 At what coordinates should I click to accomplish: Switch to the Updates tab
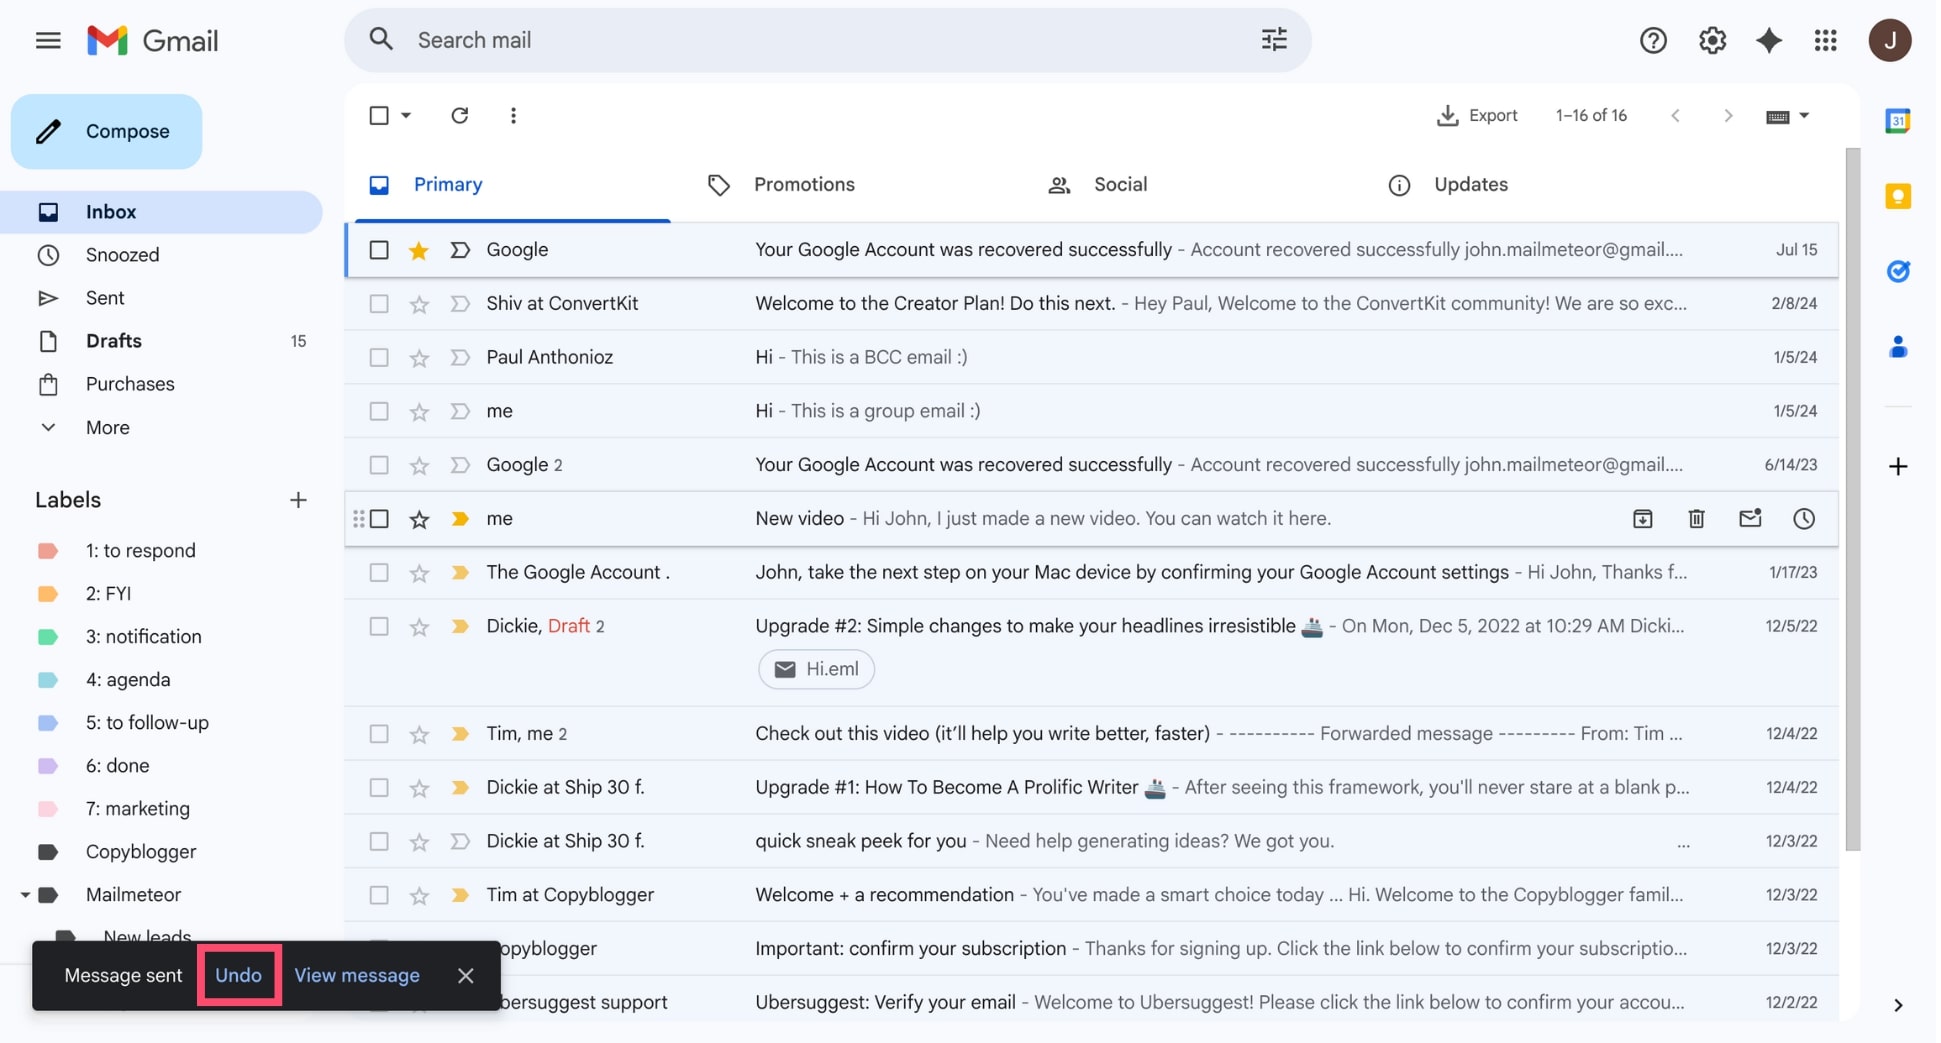[1470, 184]
